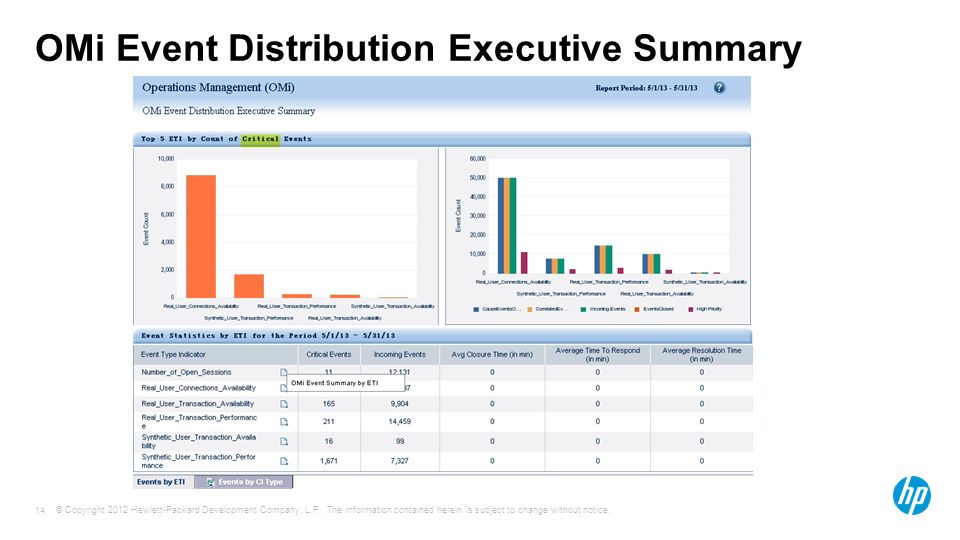Open the report help question-mark icon
Viewport: 960px width, 540px height.
[x=719, y=88]
